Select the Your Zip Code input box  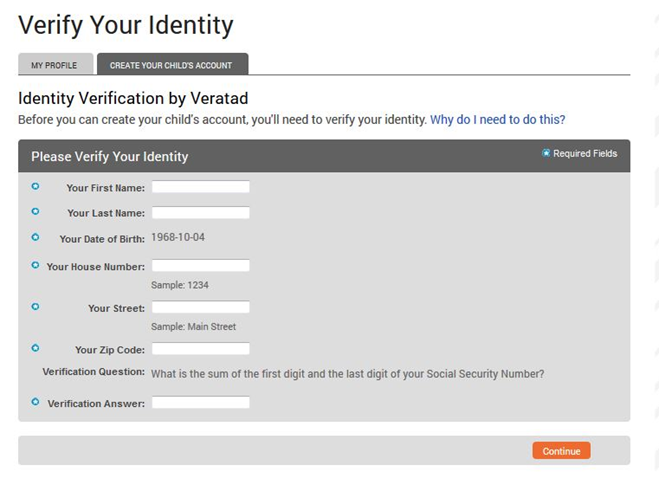(x=200, y=349)
